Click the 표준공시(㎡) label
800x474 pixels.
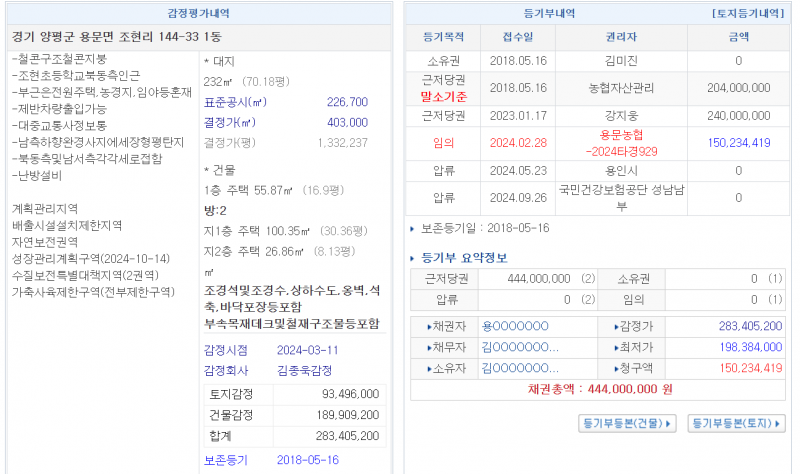coord(235,102)
